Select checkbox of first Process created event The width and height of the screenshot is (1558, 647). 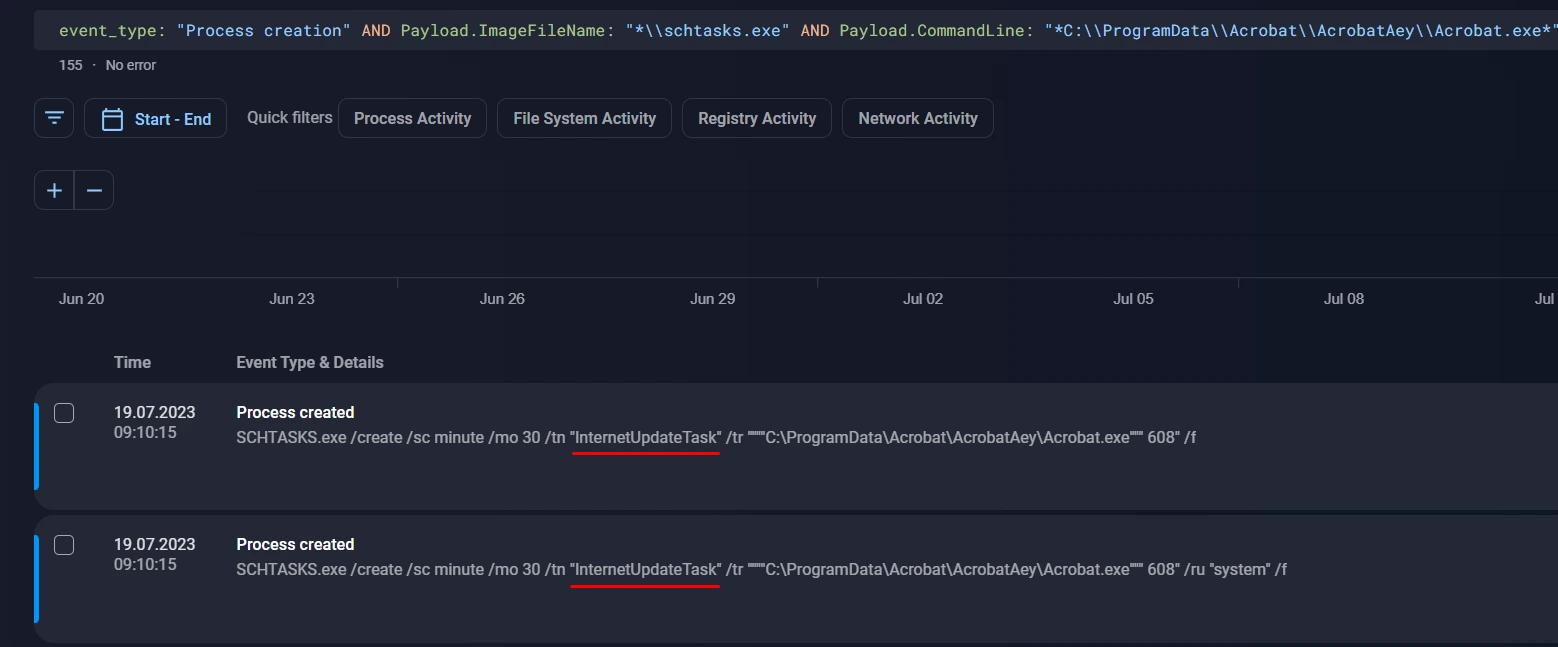[x=64, y=413]
